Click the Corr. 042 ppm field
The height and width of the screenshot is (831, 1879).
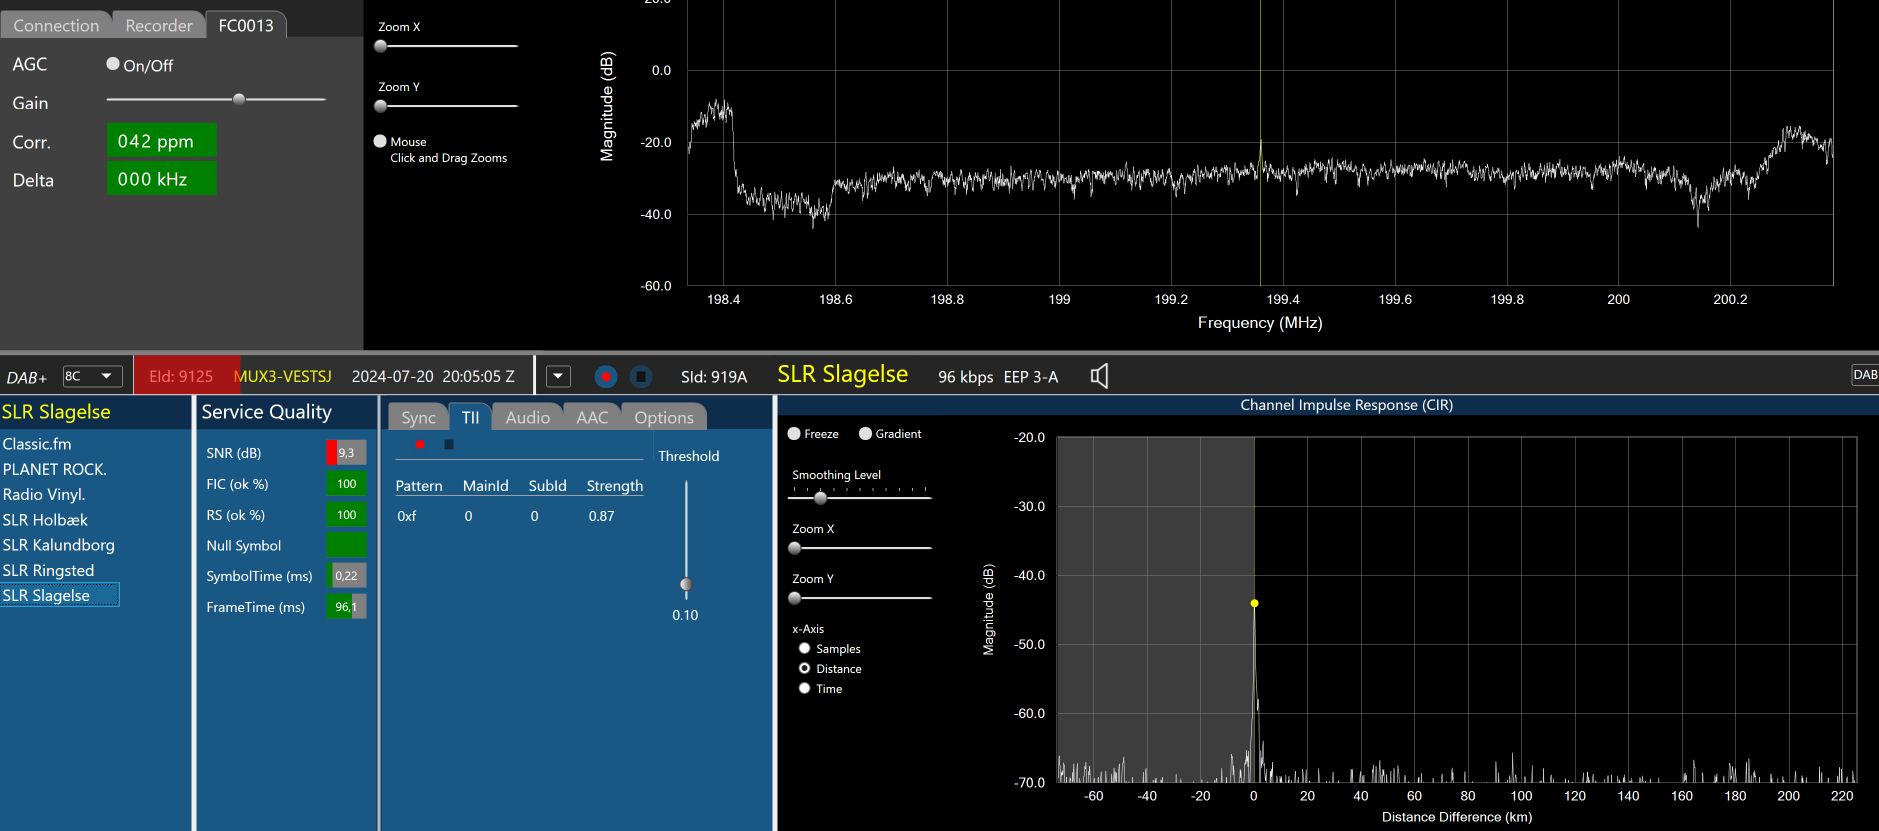(x=161, y=141)
